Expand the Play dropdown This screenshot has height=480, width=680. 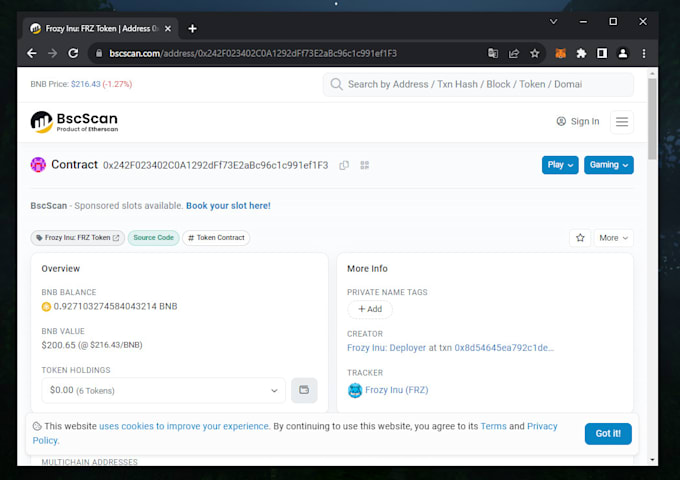pos(560,165)
